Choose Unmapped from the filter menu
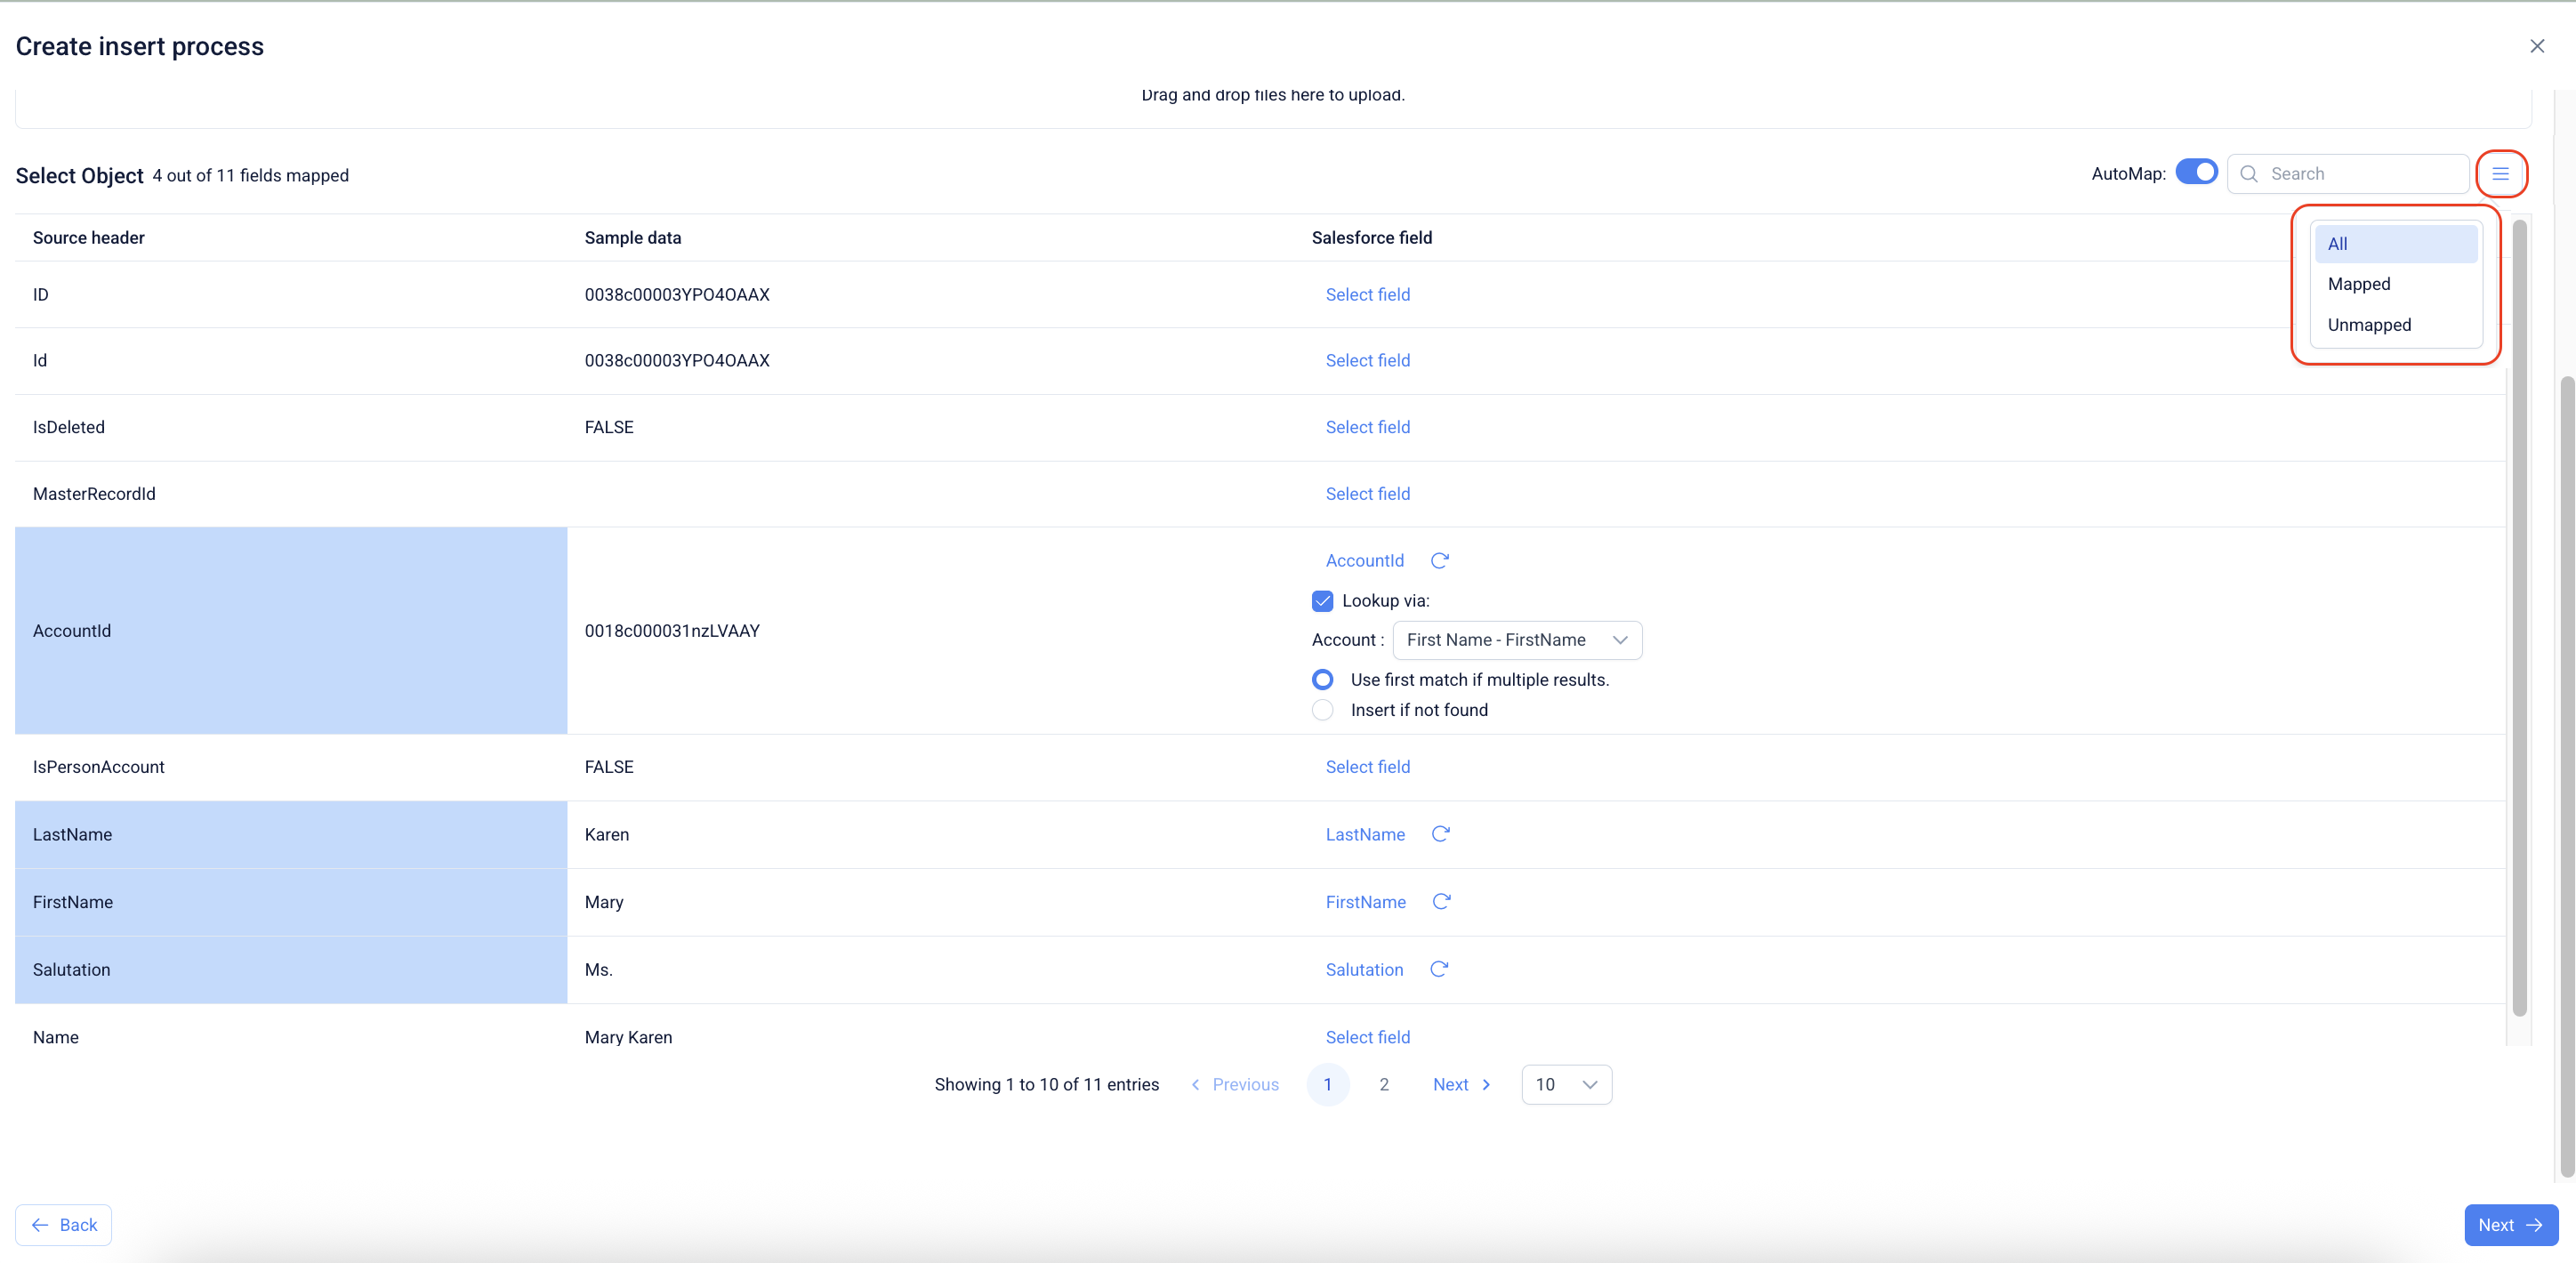This screenshot has width=2576, height=1263. (x=2368, y=325)
